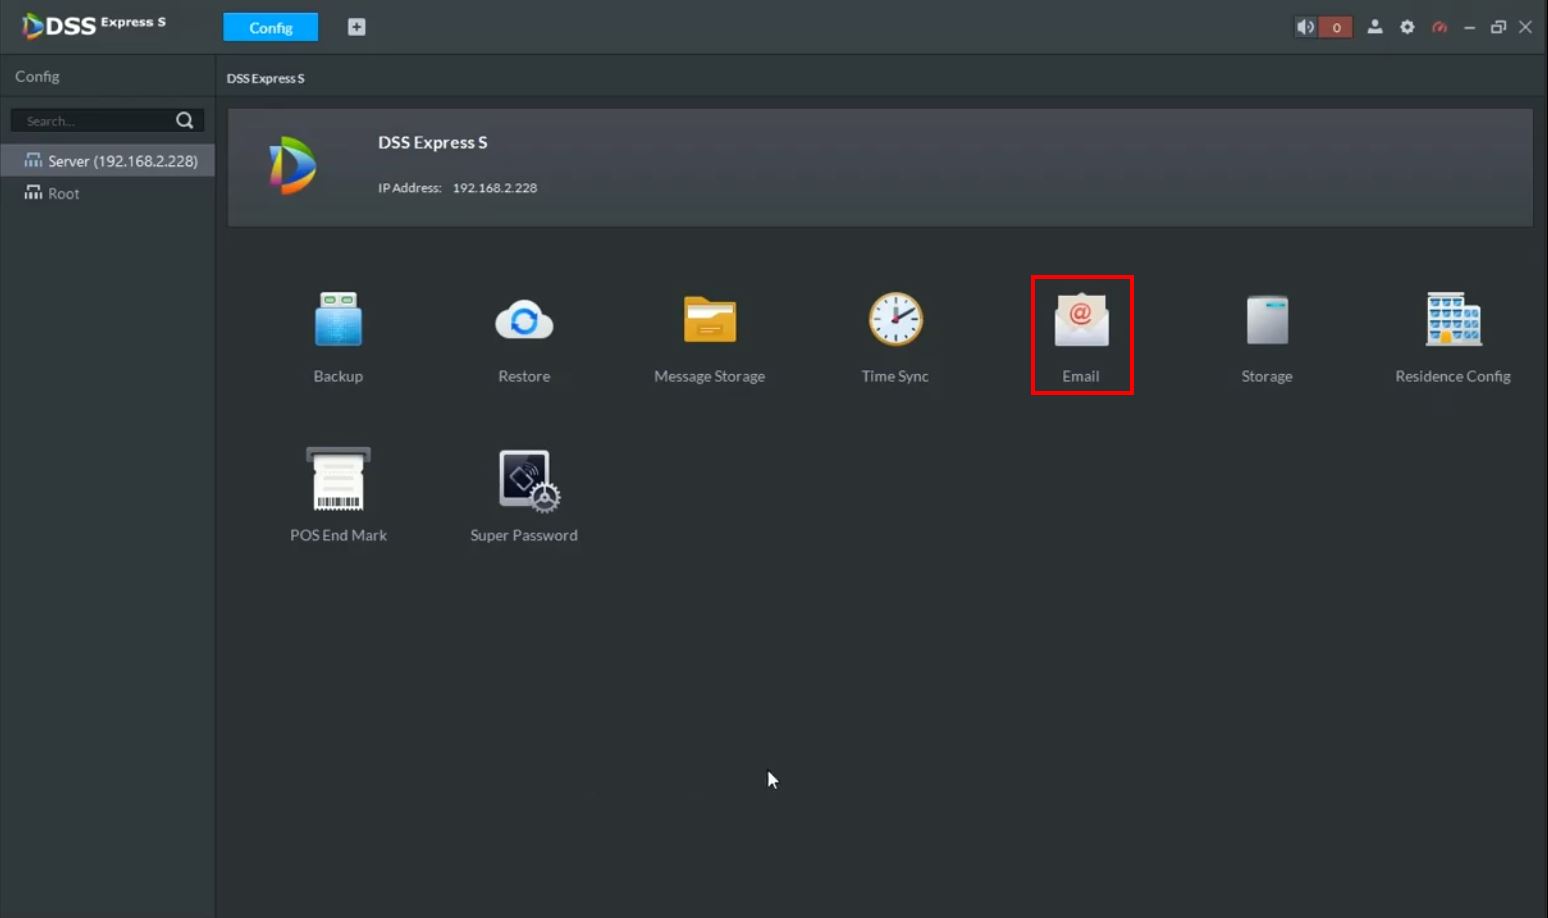This screenshot has width=1548, height=918.
Task: Switch to the Config tab
Action: pyautogui.click(x=271, y=27)
